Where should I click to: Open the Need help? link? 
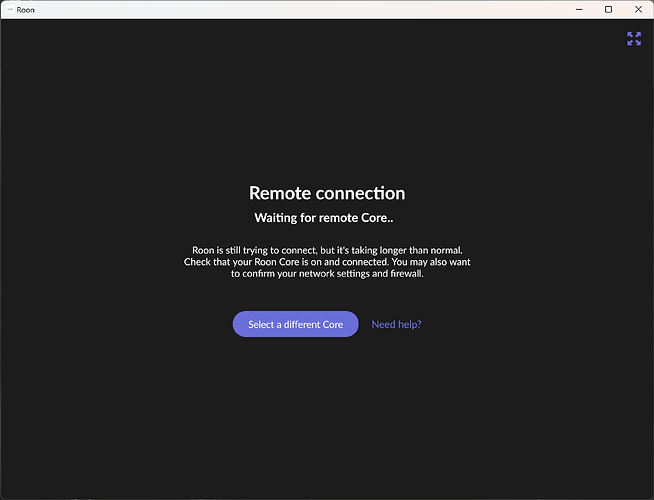[396, 324]
